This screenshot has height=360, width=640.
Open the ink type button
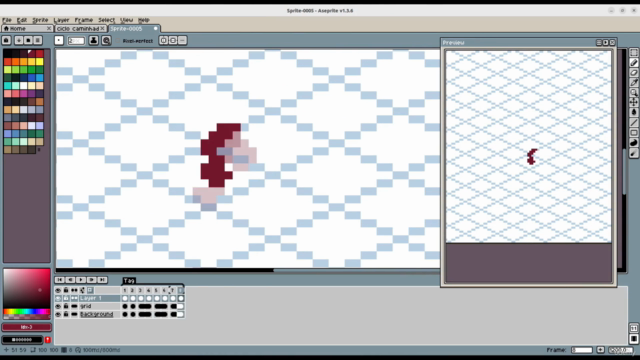click(93, 40)
